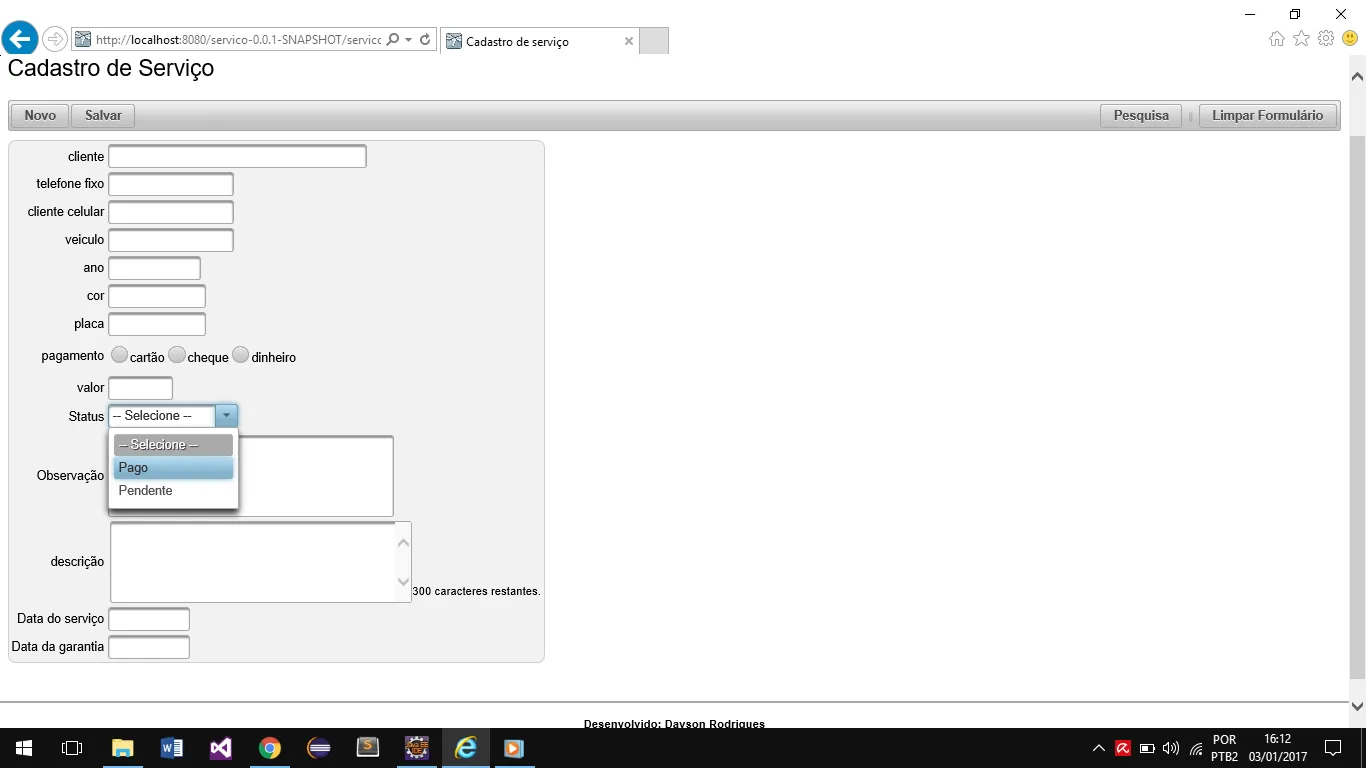Collapse the Status dropdown via its arrow
The width and height of the screenshot is (1366, 768).
pyautogui.click(x=227, y=416)
